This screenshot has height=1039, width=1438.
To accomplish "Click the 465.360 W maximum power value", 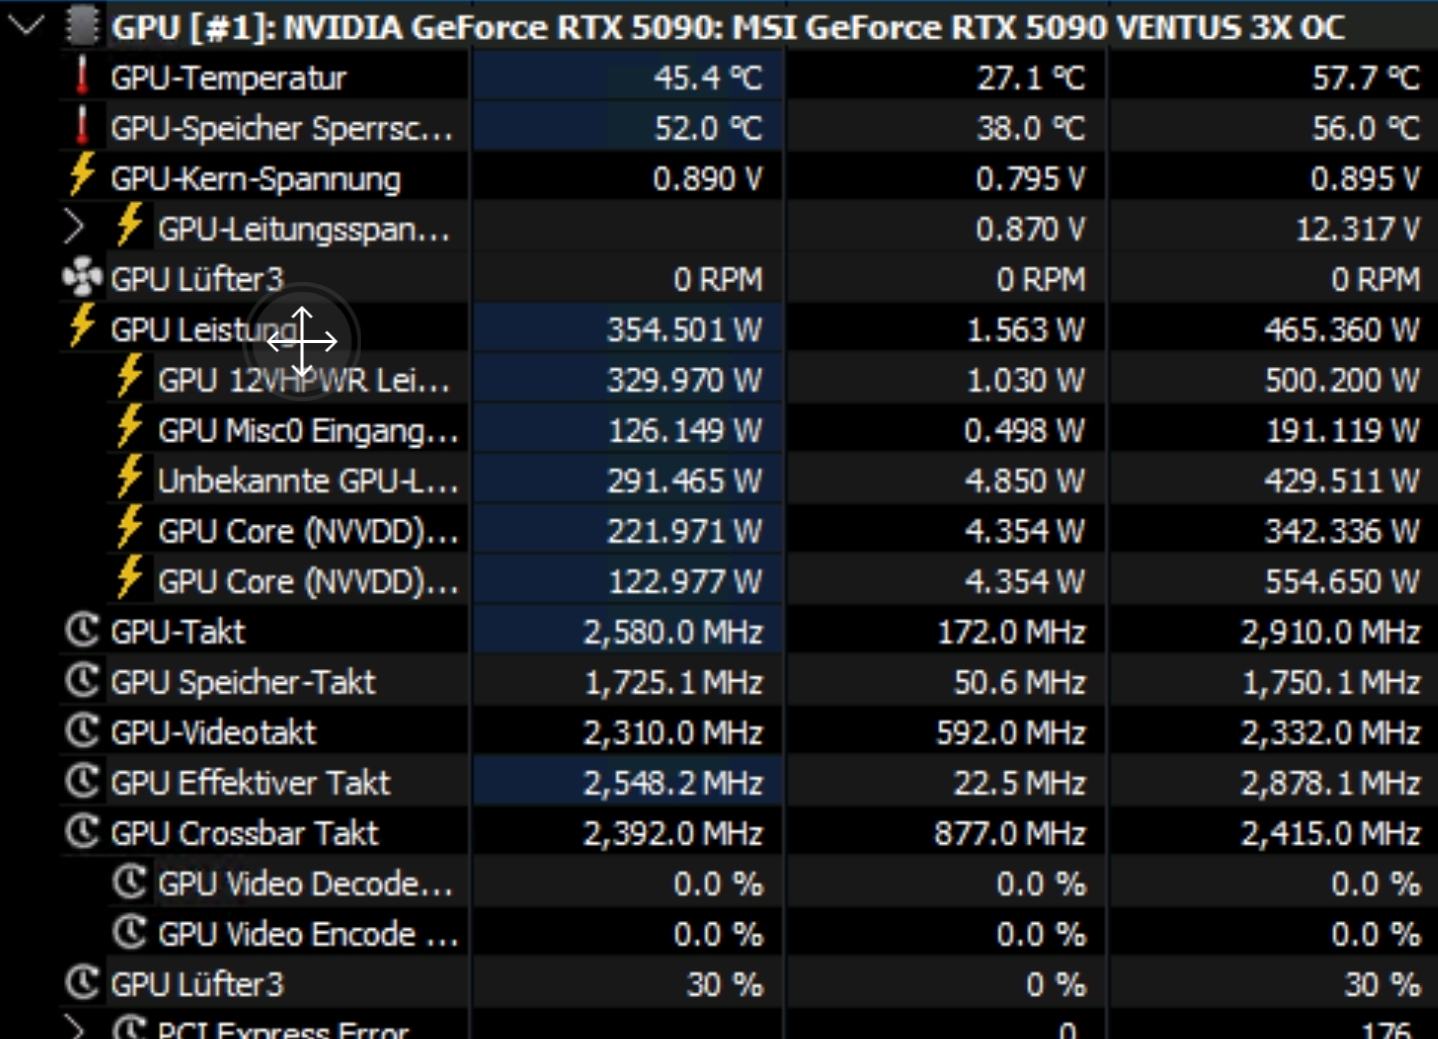I will coord(1341,330).
